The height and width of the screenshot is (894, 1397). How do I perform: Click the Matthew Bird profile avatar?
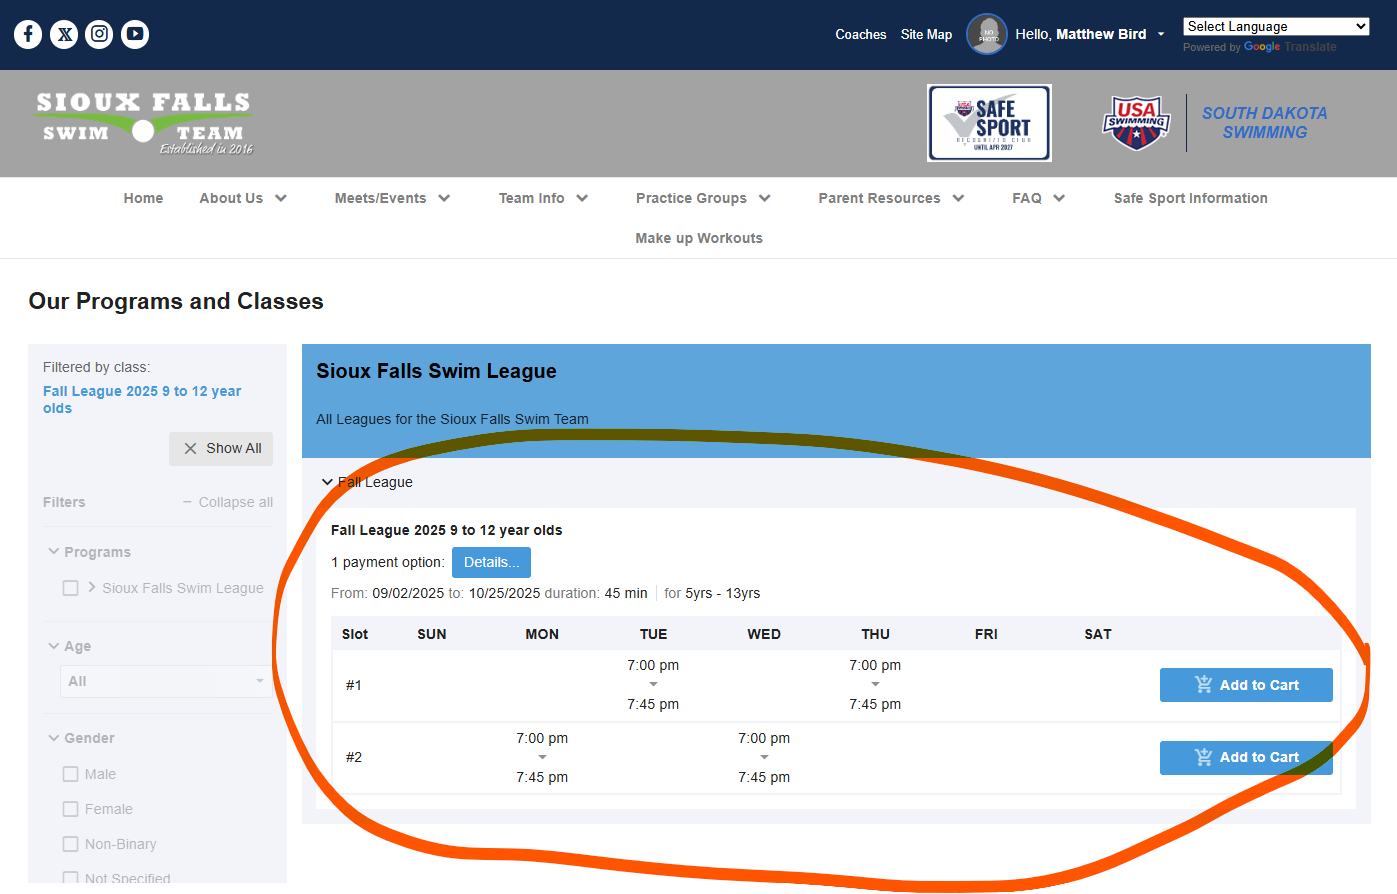pyautogui.click(x=986, y=34)
